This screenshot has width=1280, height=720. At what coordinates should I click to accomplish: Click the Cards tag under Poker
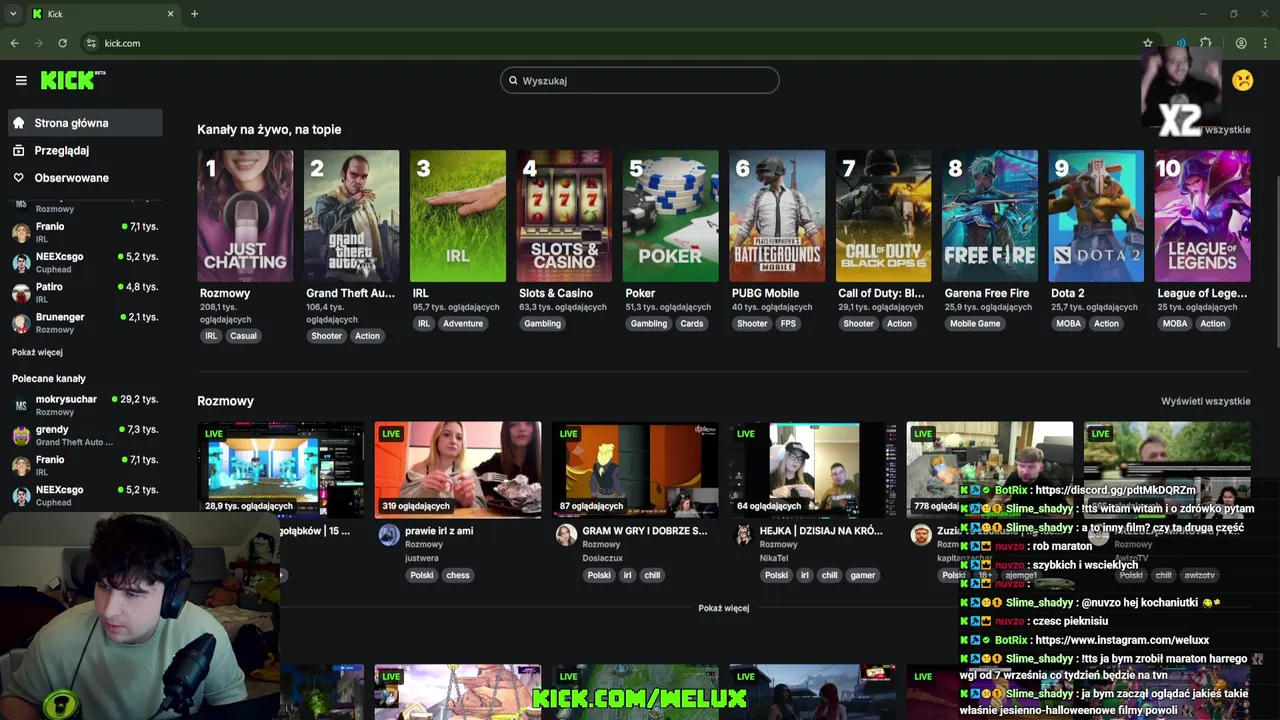click(692, 323)
